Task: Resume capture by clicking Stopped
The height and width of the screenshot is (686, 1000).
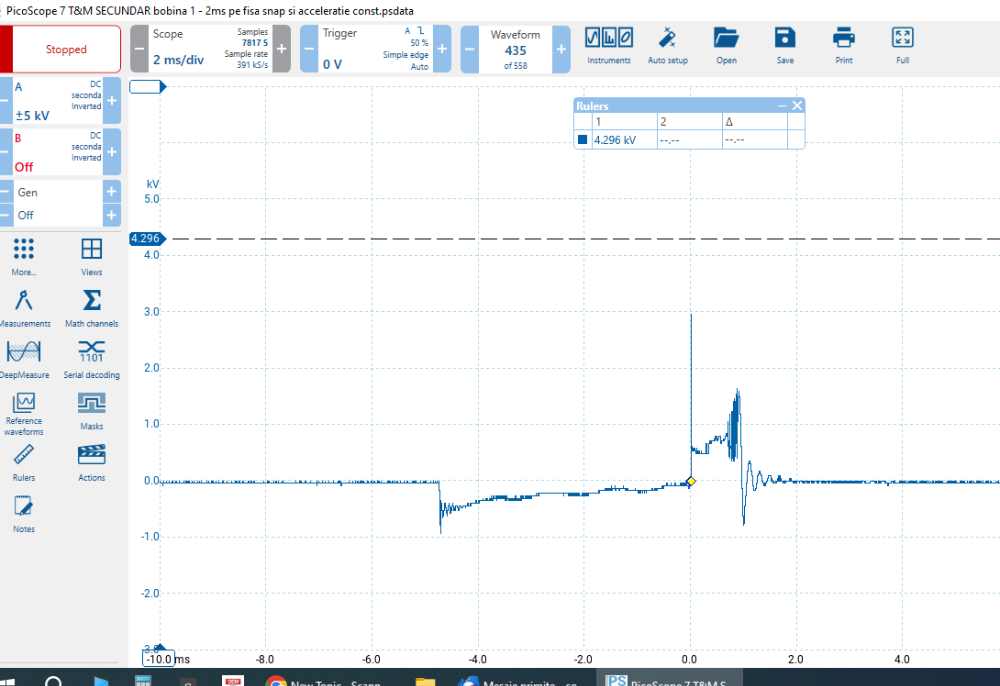Action: pos(66,48)
